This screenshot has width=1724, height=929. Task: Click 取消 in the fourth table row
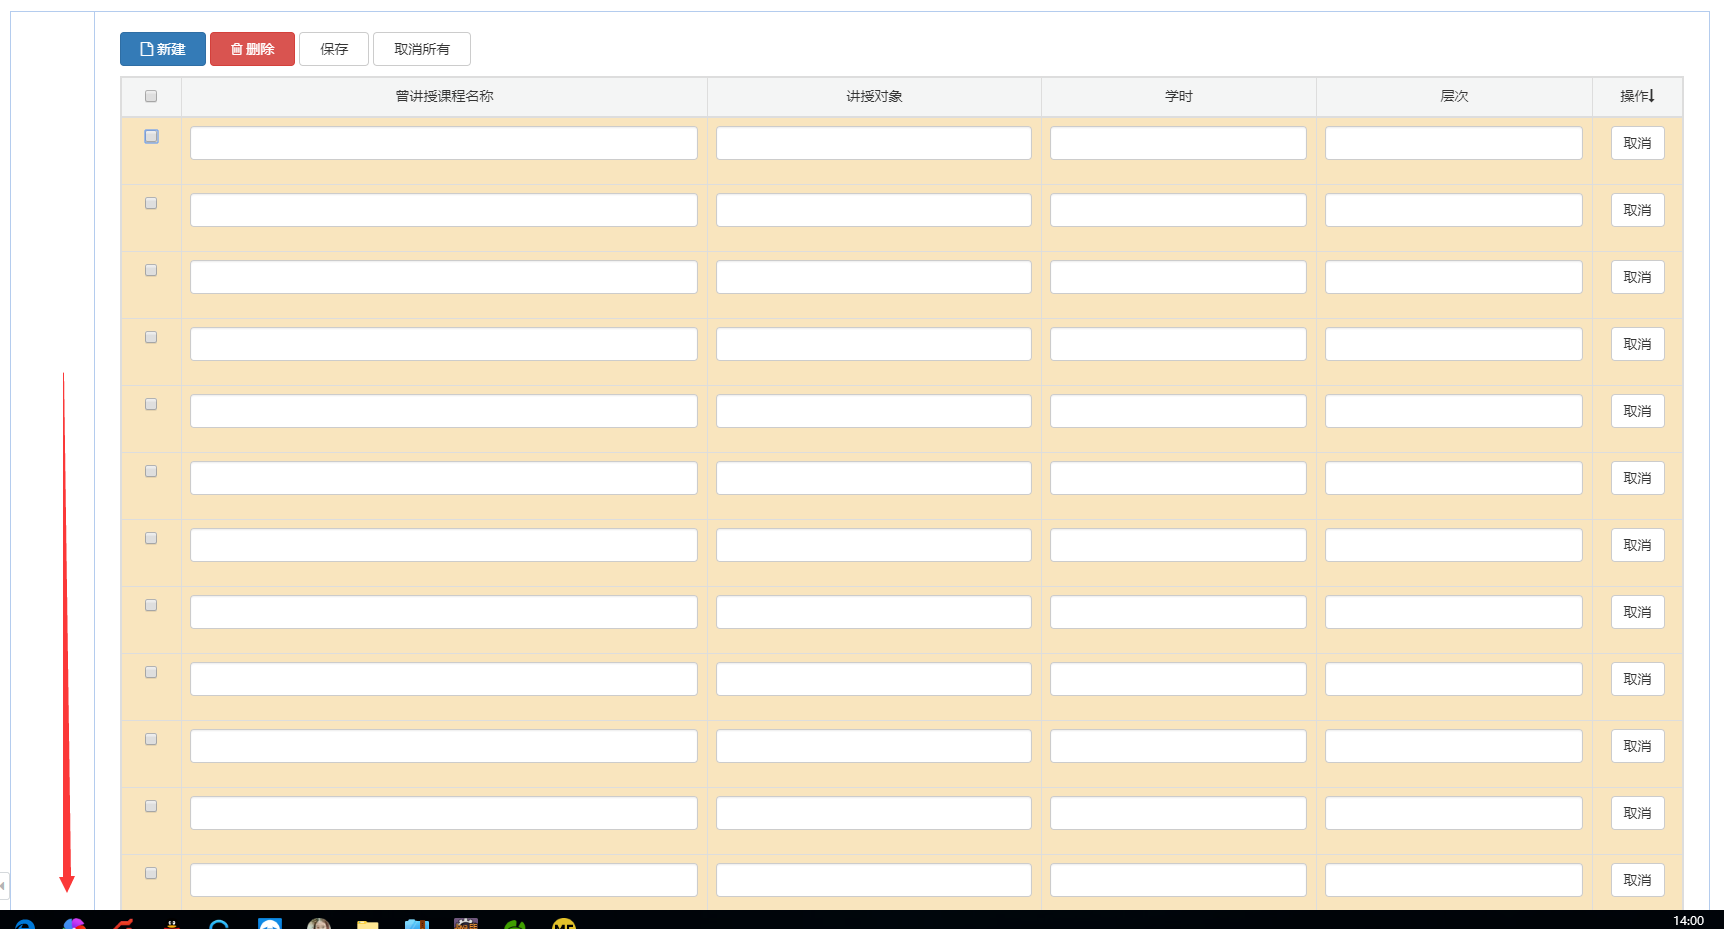coord(1637,344)
